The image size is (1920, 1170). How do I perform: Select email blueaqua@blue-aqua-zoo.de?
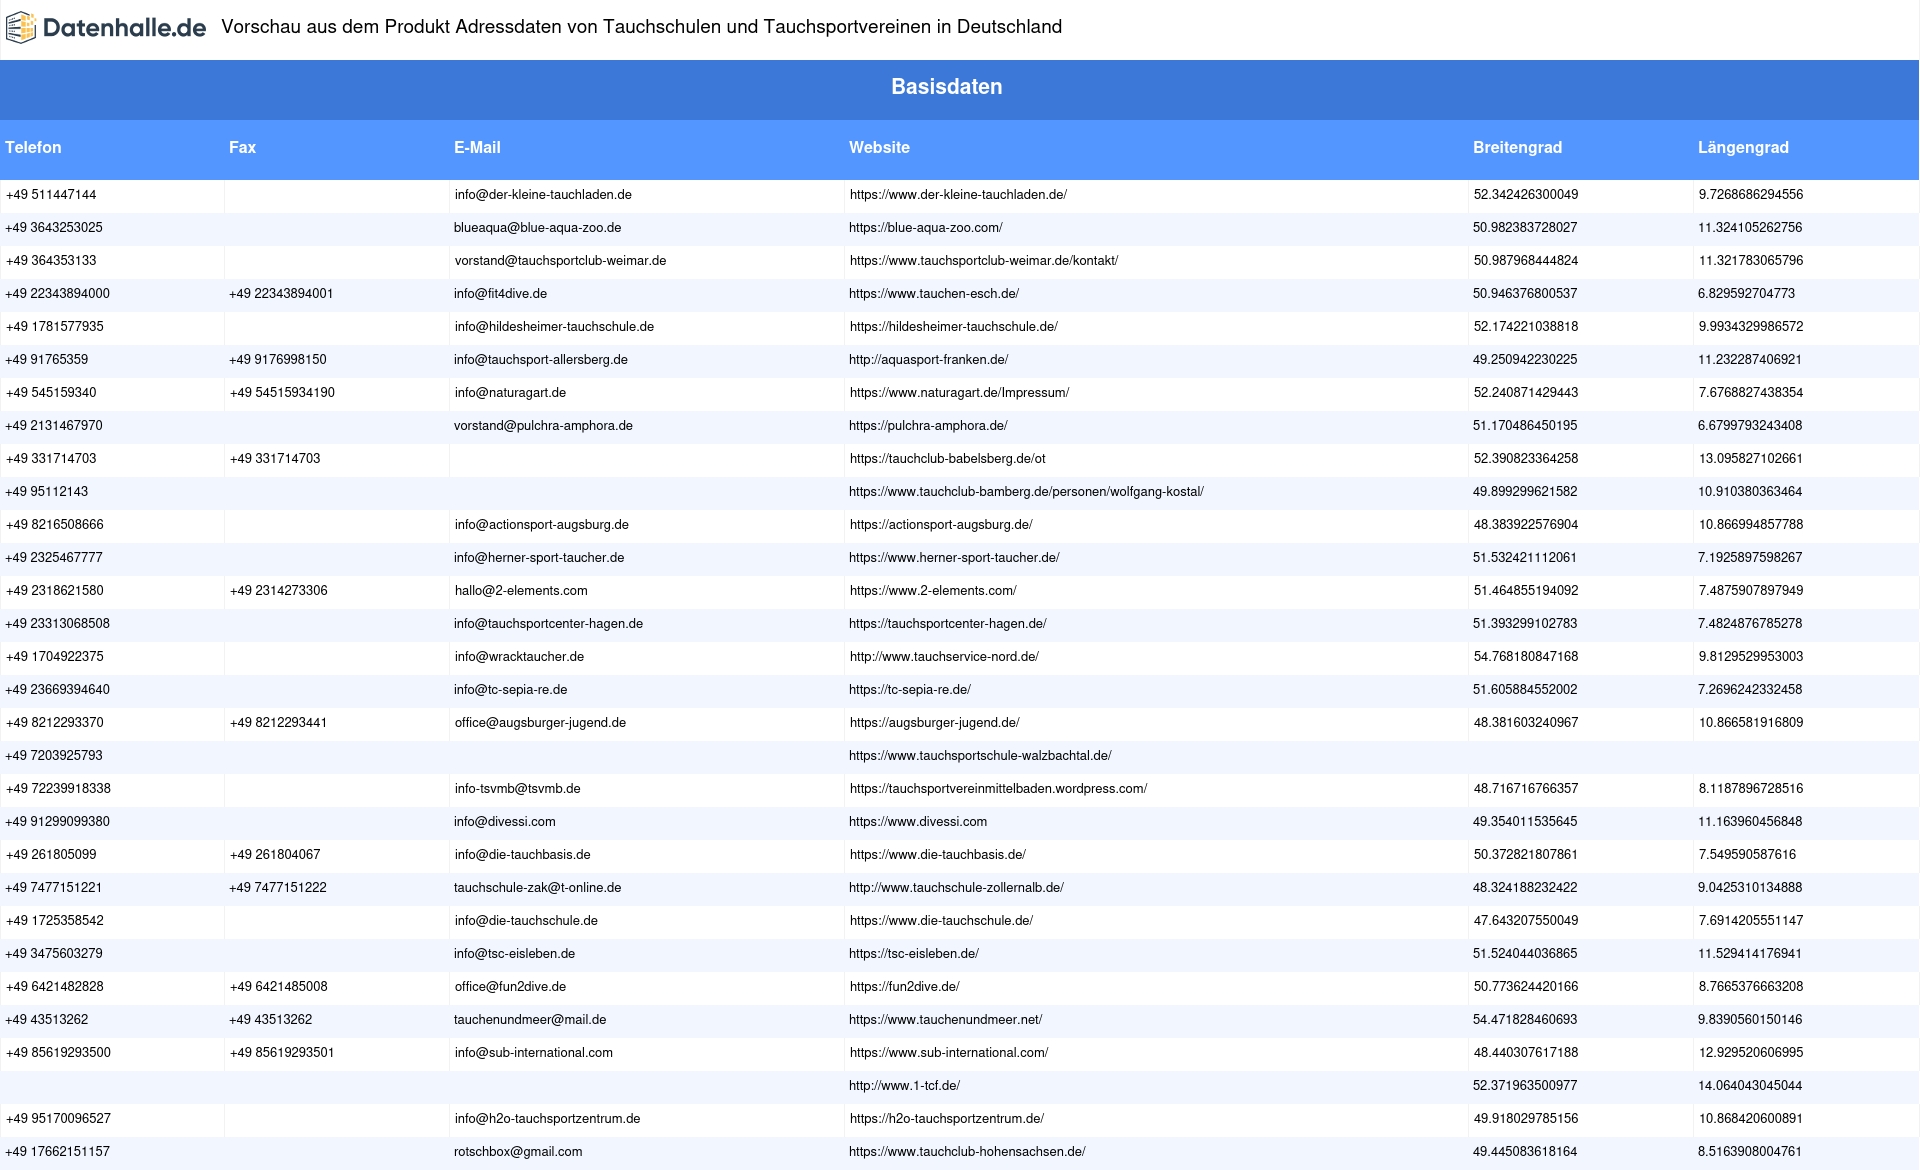(x=538, y=228)
